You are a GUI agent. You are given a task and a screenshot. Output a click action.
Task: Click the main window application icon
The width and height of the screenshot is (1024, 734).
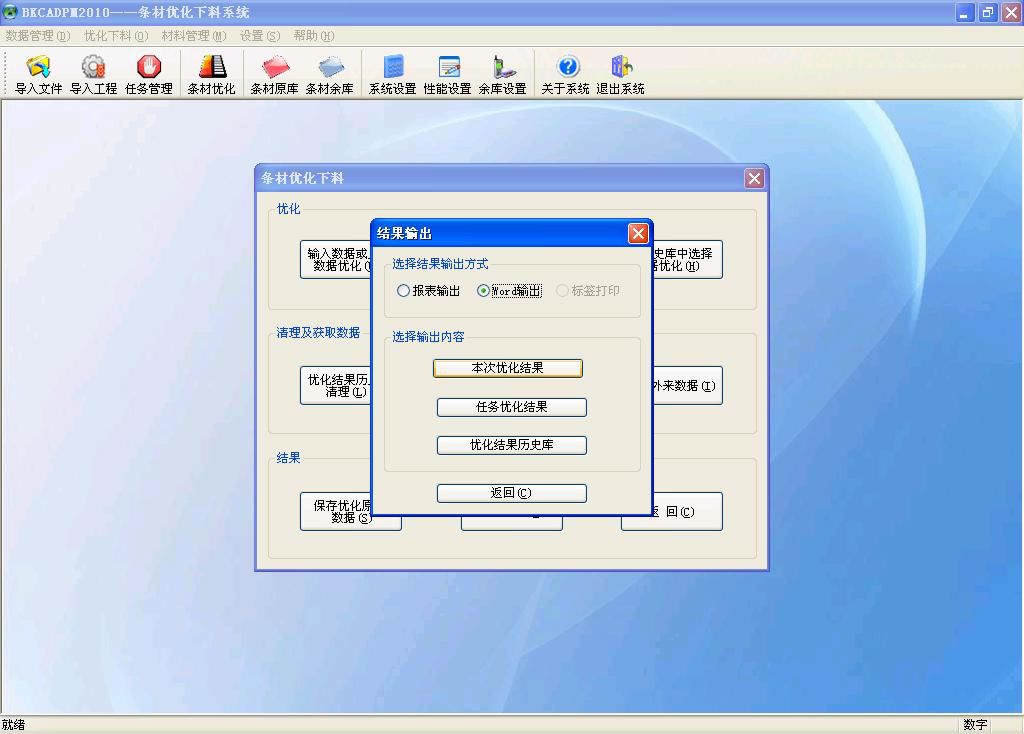point(10,12)
